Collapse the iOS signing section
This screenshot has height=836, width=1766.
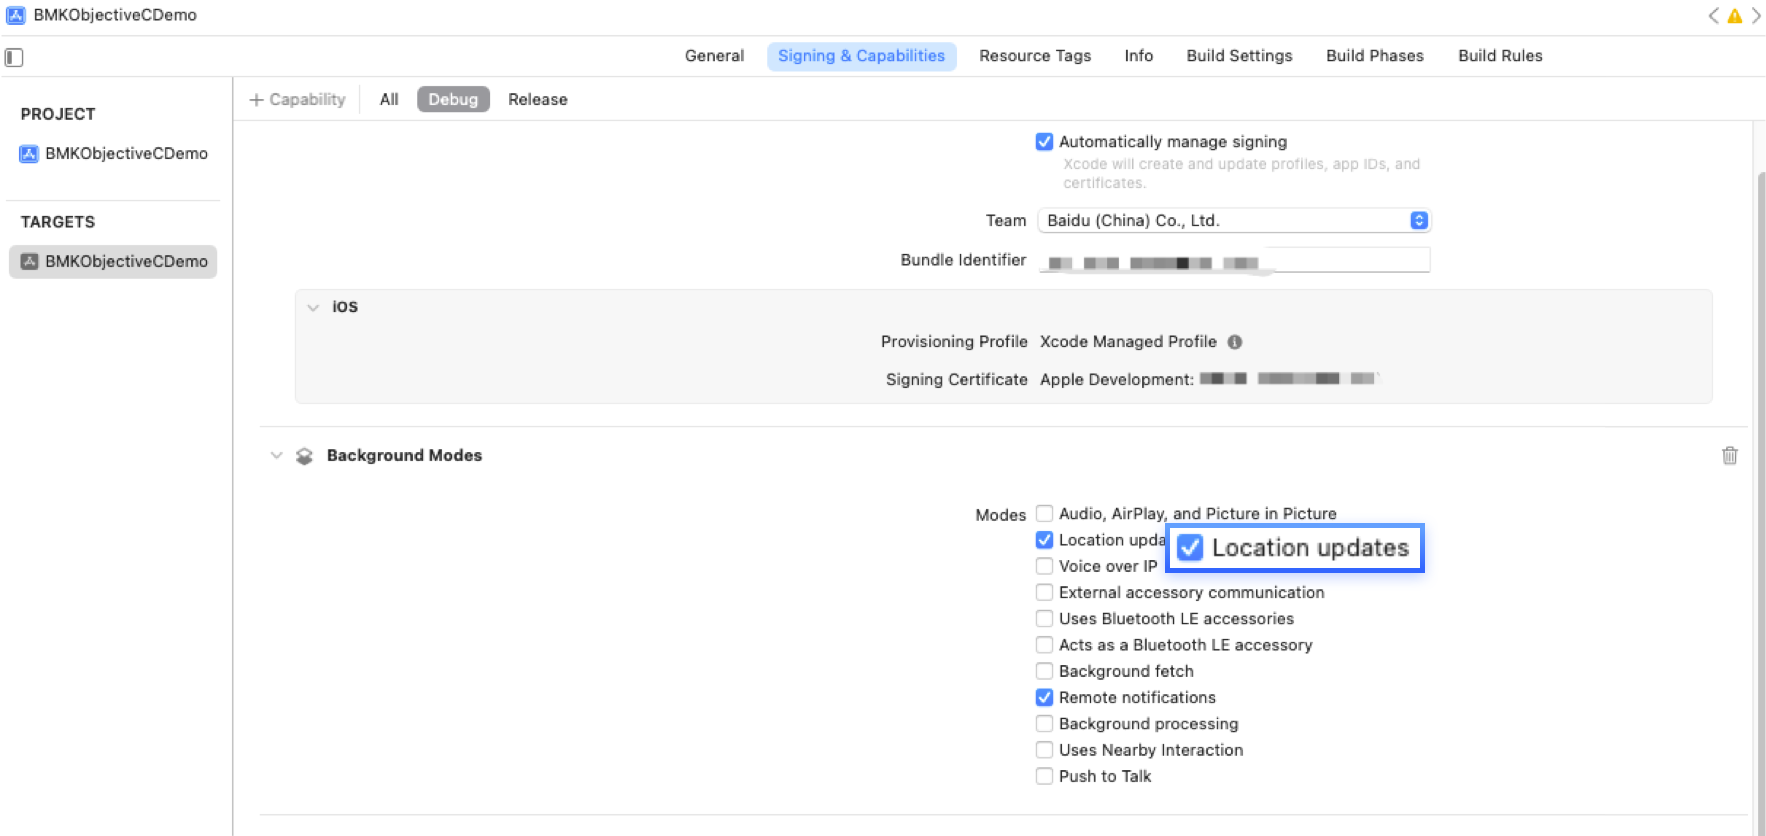tap(313, 307)
